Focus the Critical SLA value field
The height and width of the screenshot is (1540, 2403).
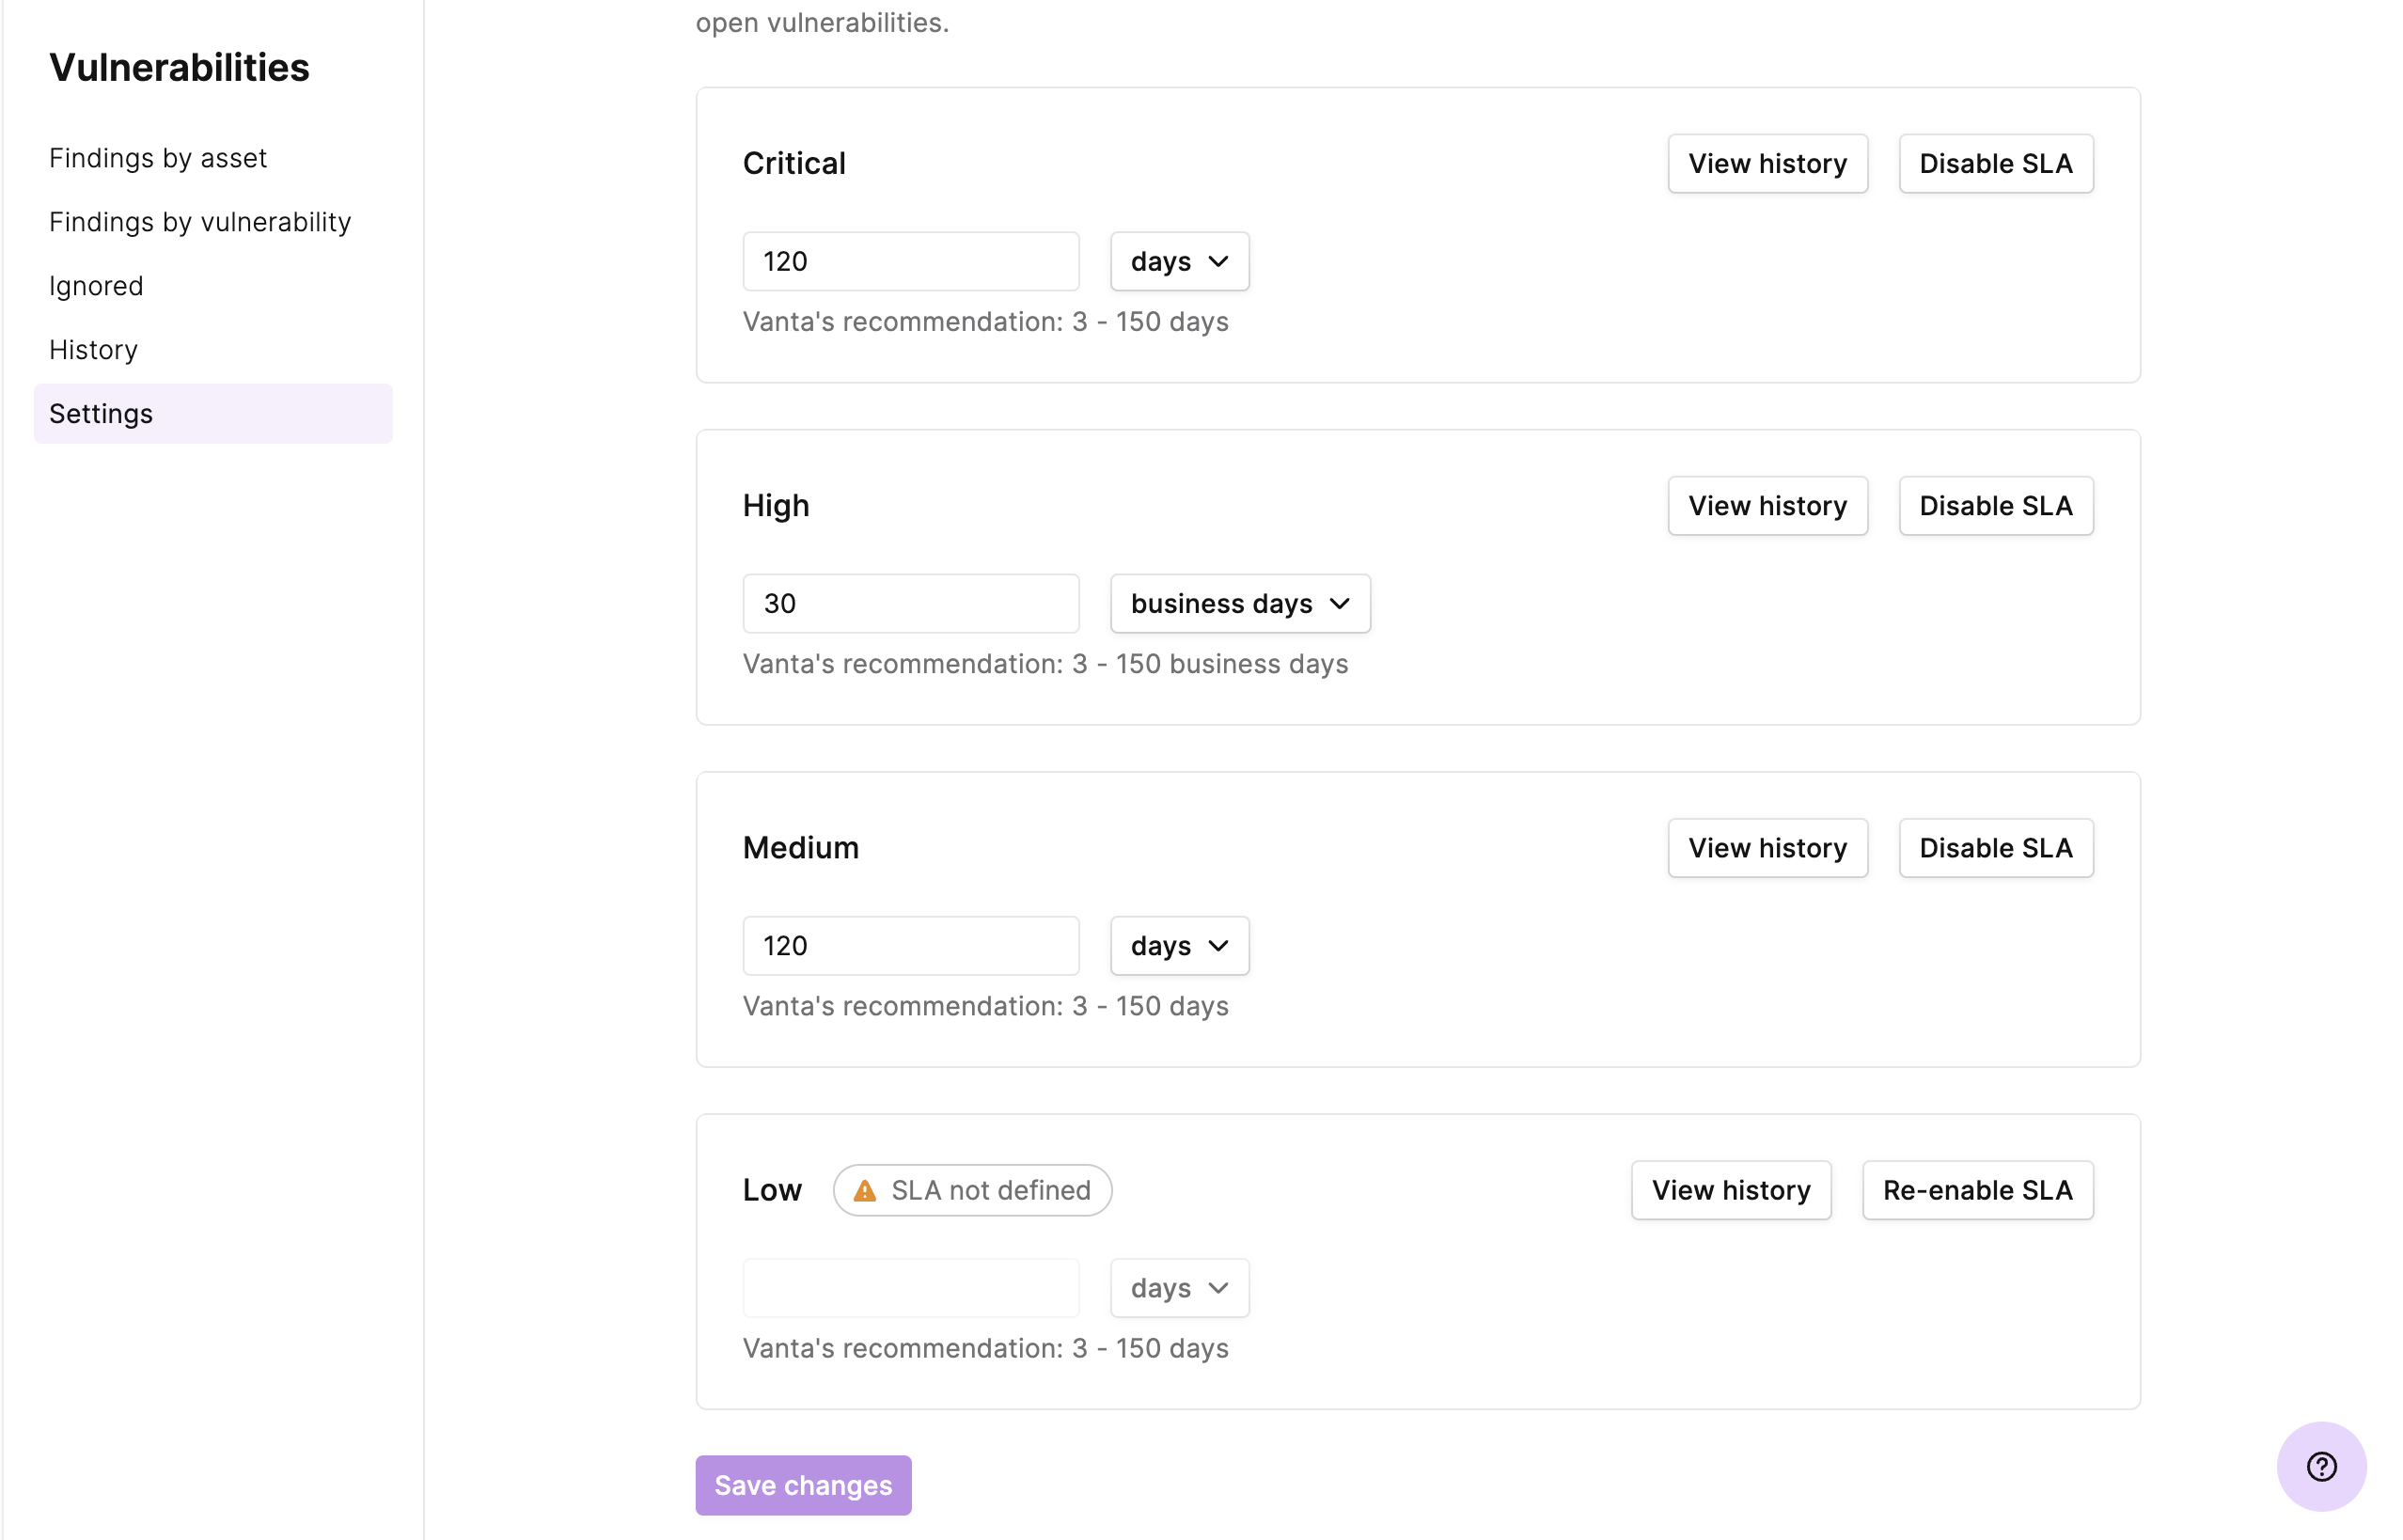tap(910, 262)
